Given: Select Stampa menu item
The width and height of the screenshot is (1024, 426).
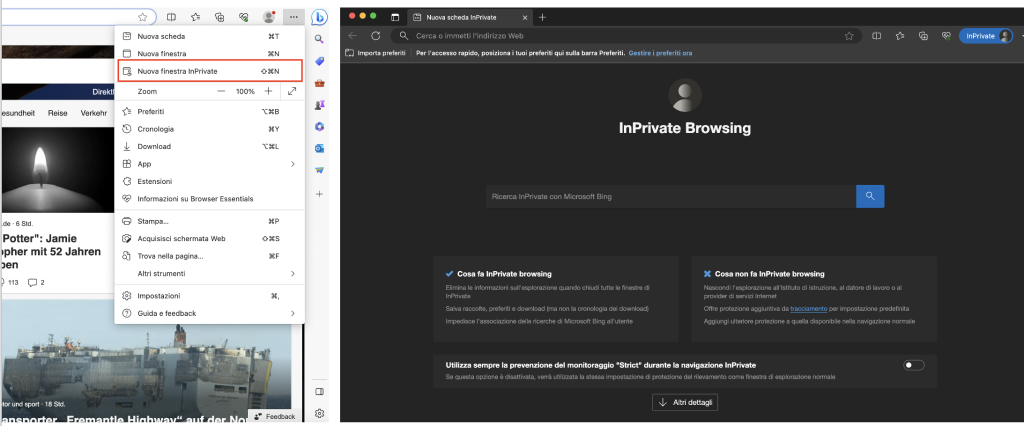Looking at the screenshot, I should 209,221.
